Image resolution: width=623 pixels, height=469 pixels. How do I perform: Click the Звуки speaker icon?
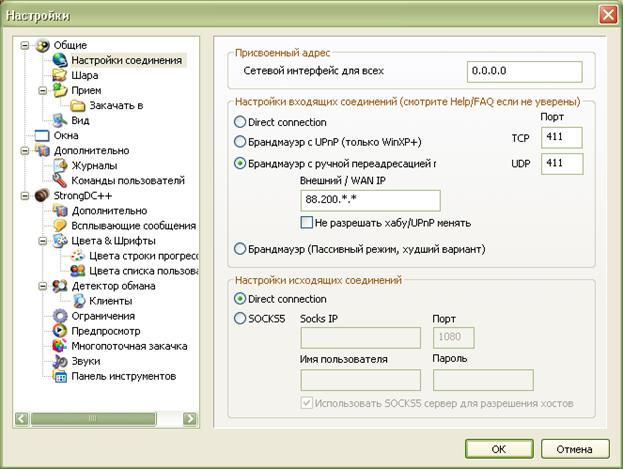60,361
